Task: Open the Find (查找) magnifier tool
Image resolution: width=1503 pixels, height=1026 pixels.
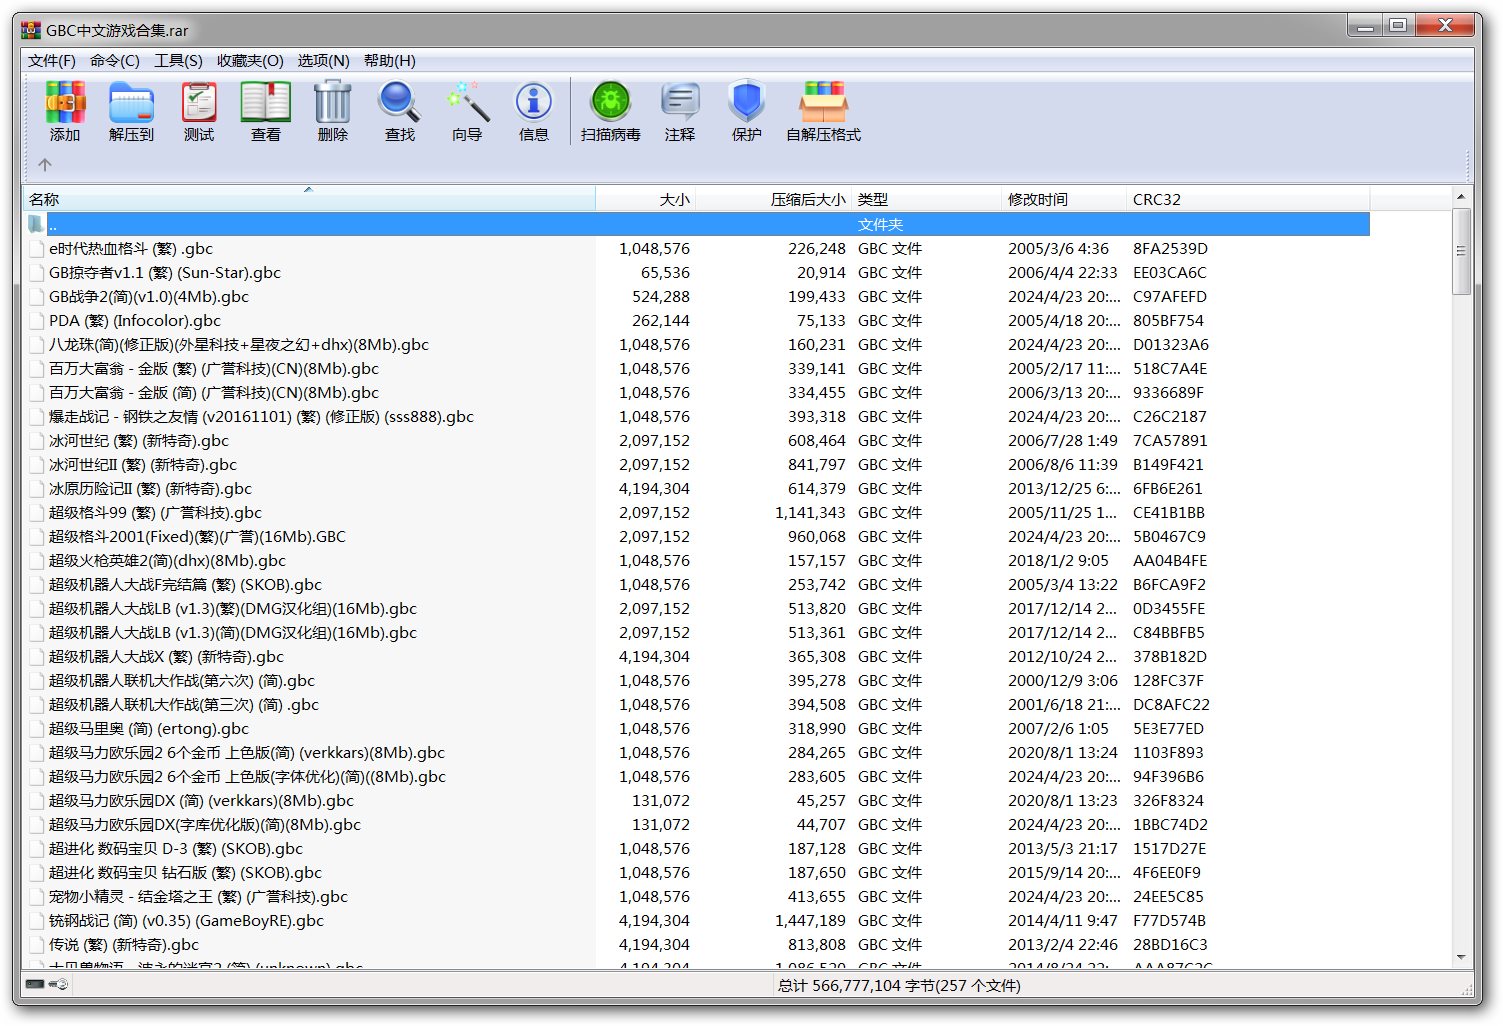Action: point(399,102)
